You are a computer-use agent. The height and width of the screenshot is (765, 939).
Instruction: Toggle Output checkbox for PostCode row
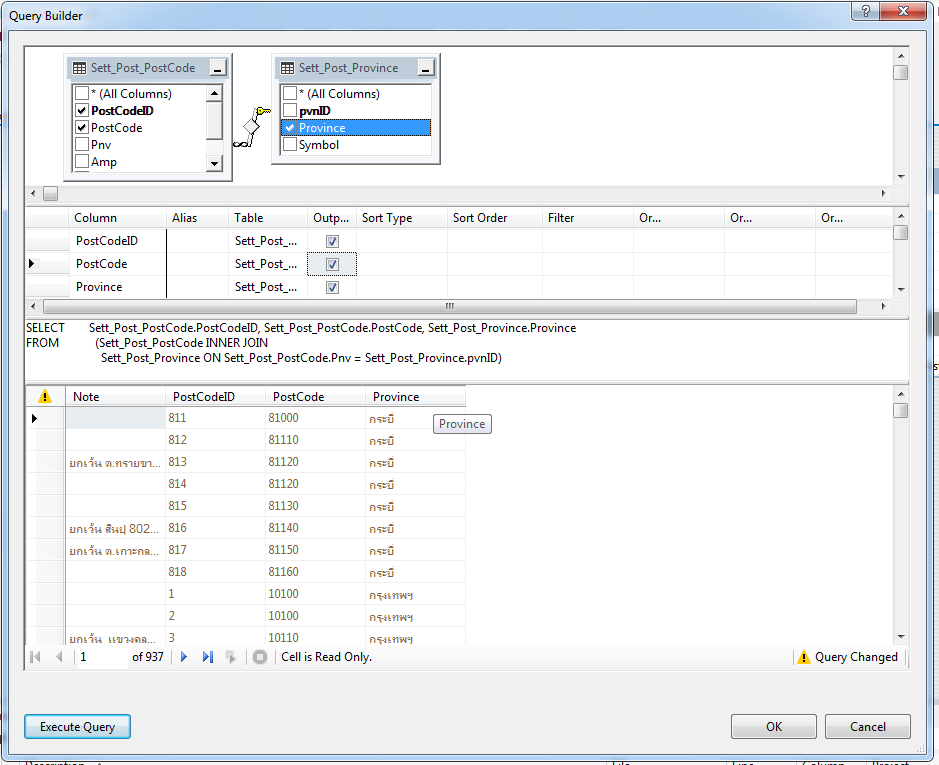[332, 264]
